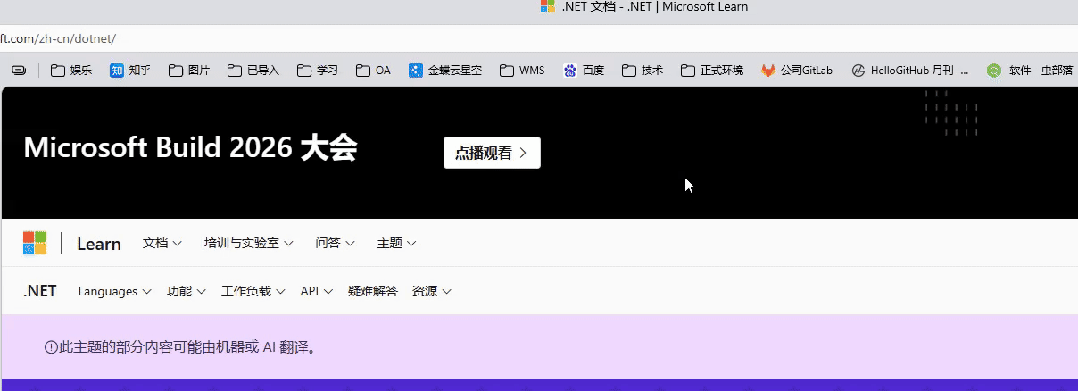Viewport: 1078px width, 391px height.
Task: Expand the Languages dropdown
Action: point(114,291)
